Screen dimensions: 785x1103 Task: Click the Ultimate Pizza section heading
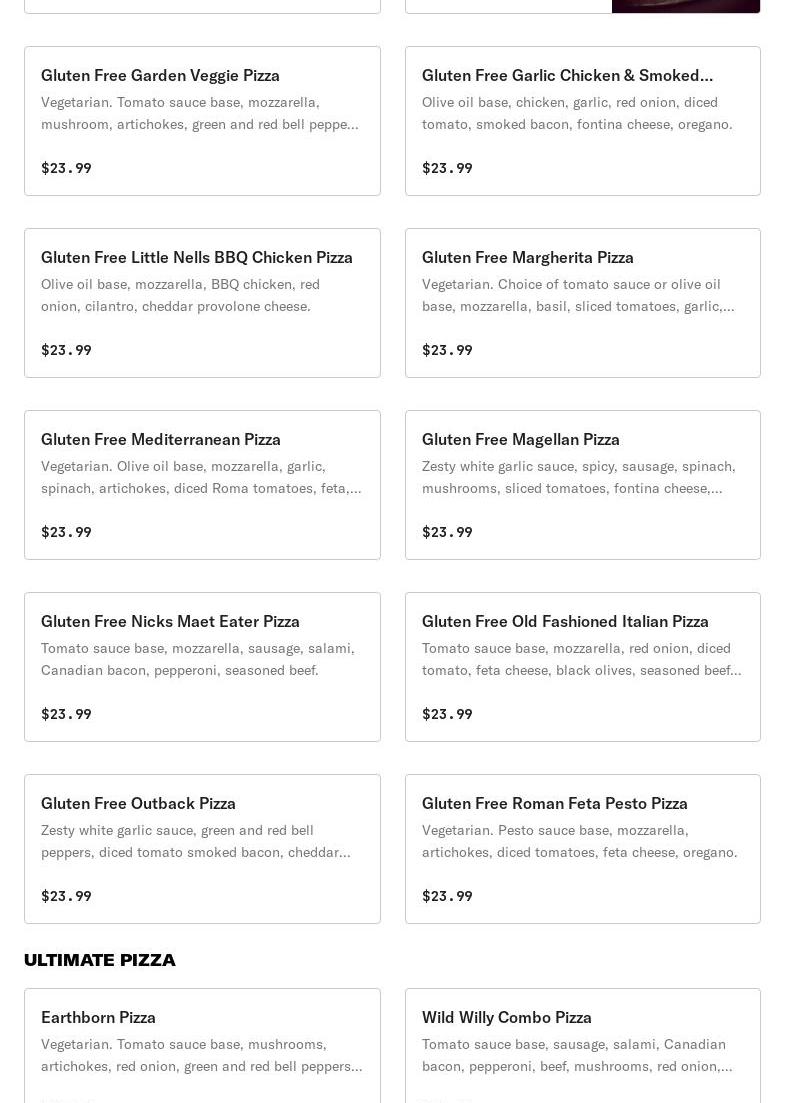click(100, 960)
